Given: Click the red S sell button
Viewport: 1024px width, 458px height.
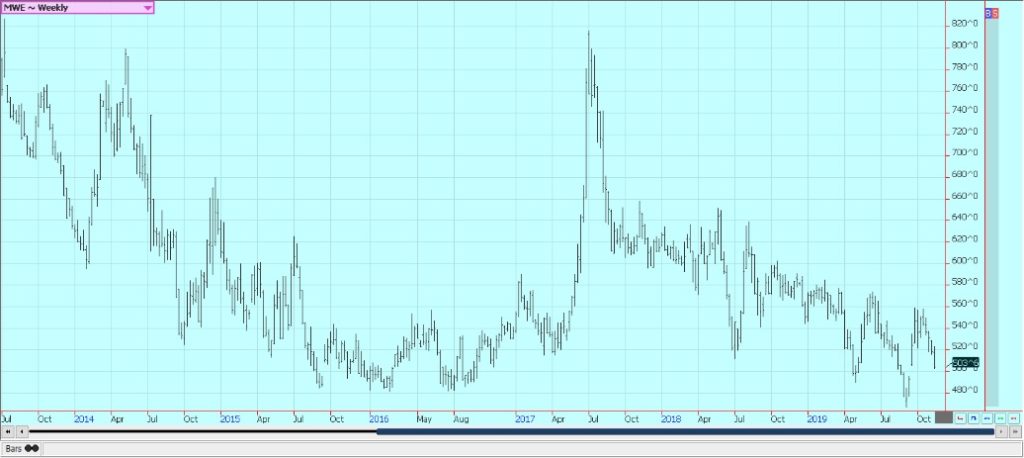Looking at the screenshot, I should (995, 13).
